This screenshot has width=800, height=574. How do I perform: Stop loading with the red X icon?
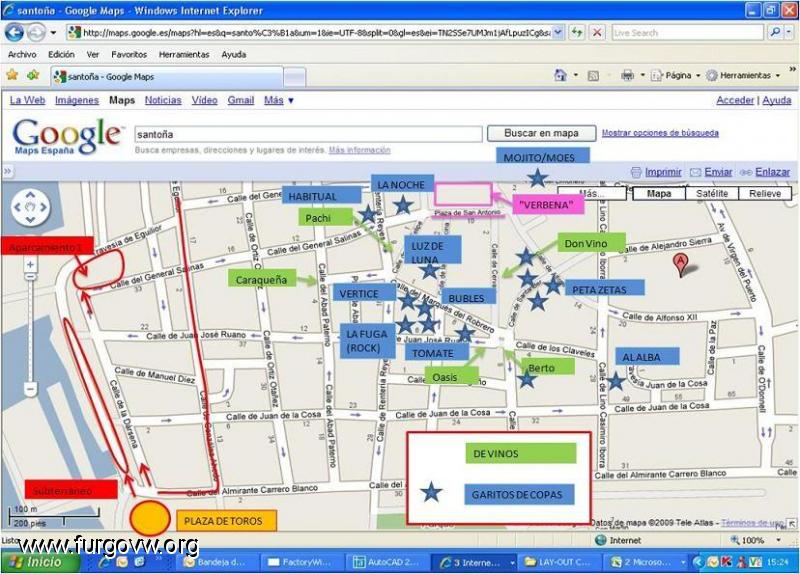pyautogui.click(x=596, y=33)
